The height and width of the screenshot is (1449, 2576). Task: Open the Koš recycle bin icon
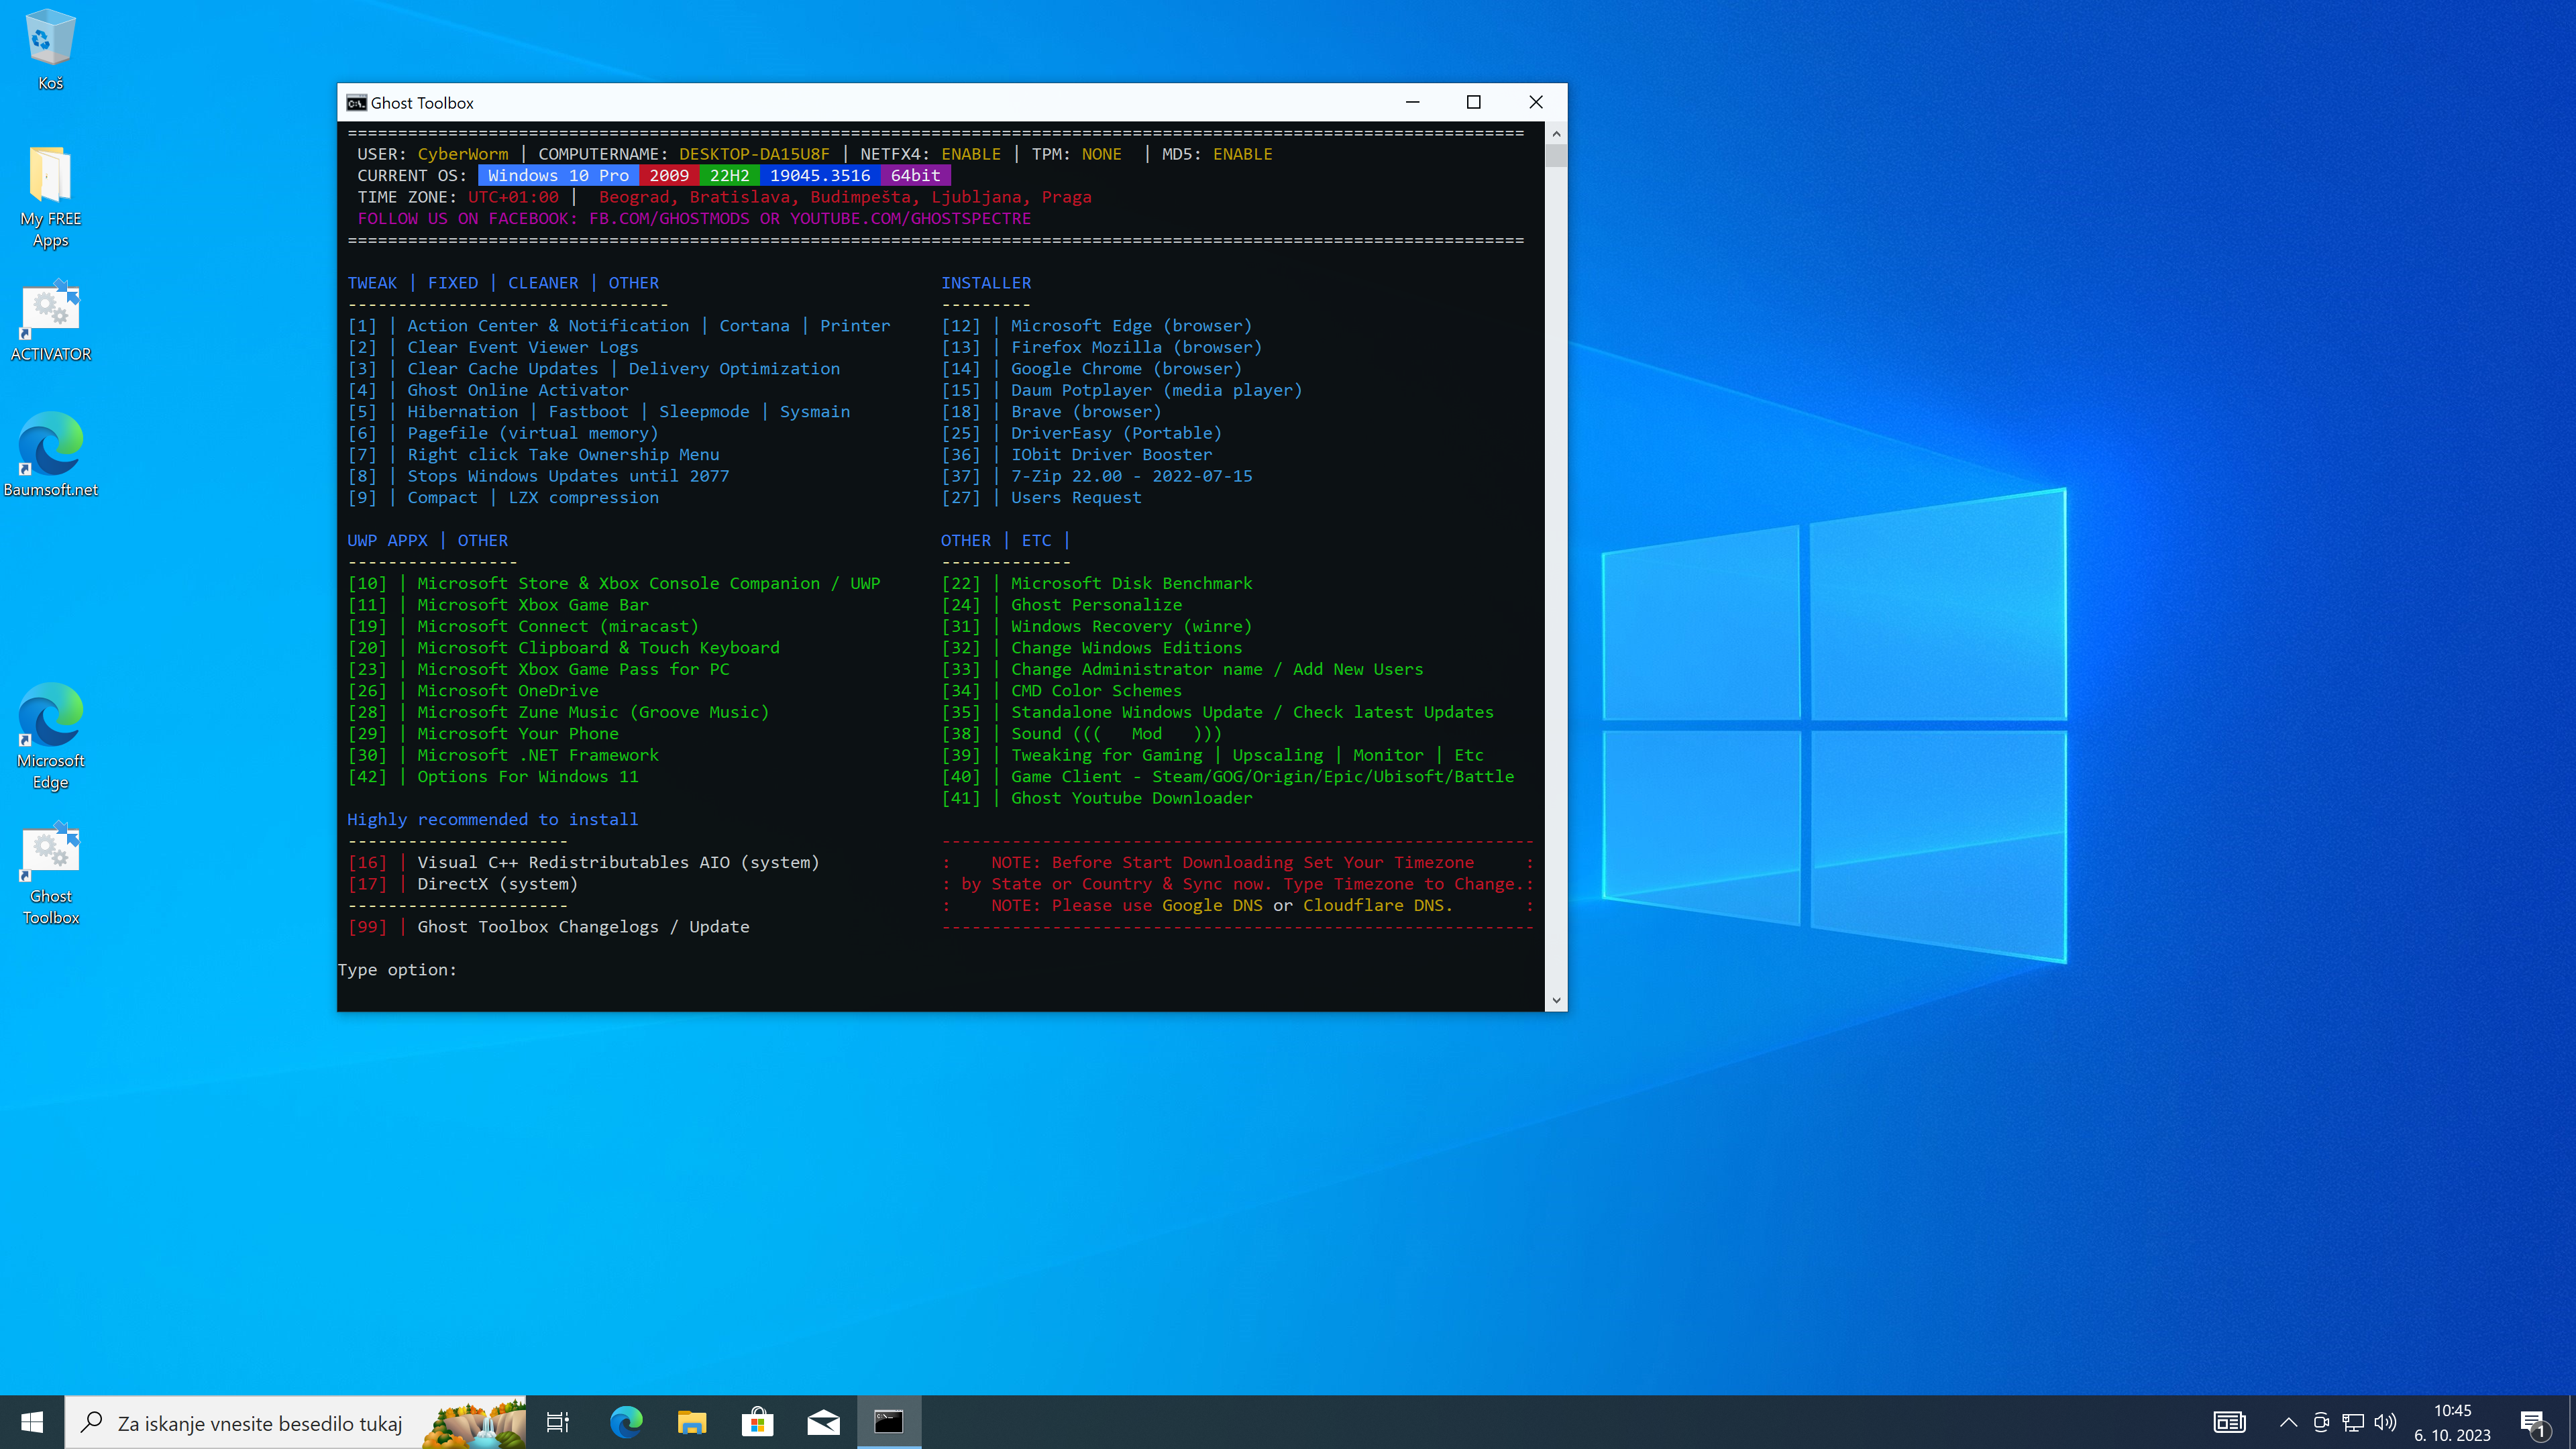[x=50, y=50]
